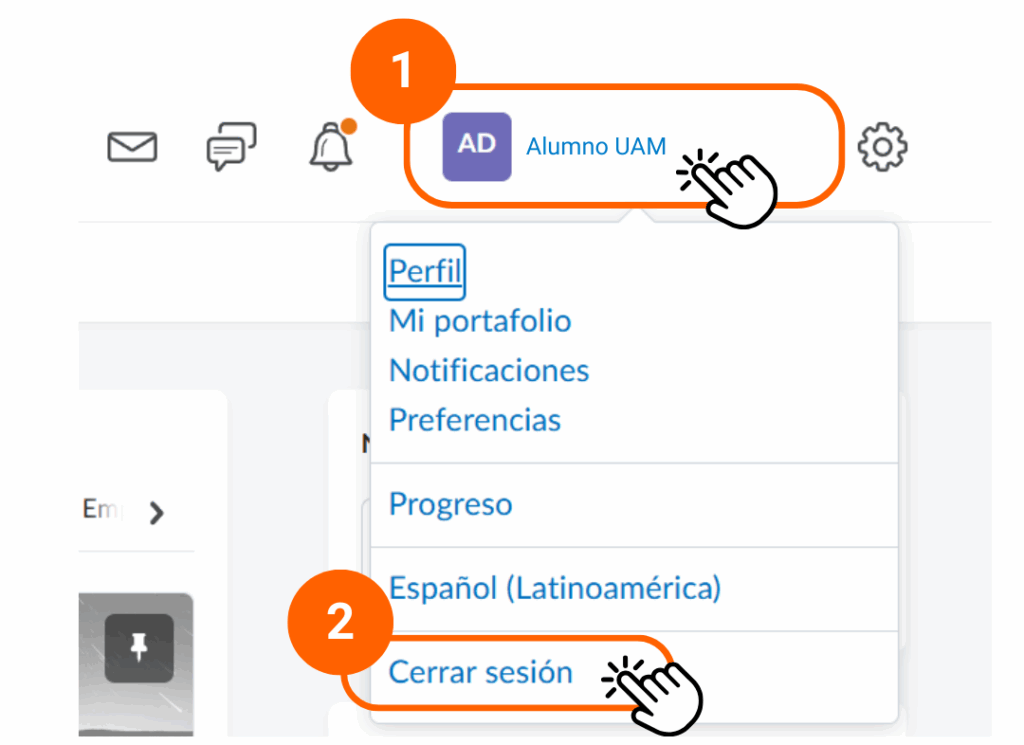Choose Notificaciones in the dropdown menu

coord(489,371)
